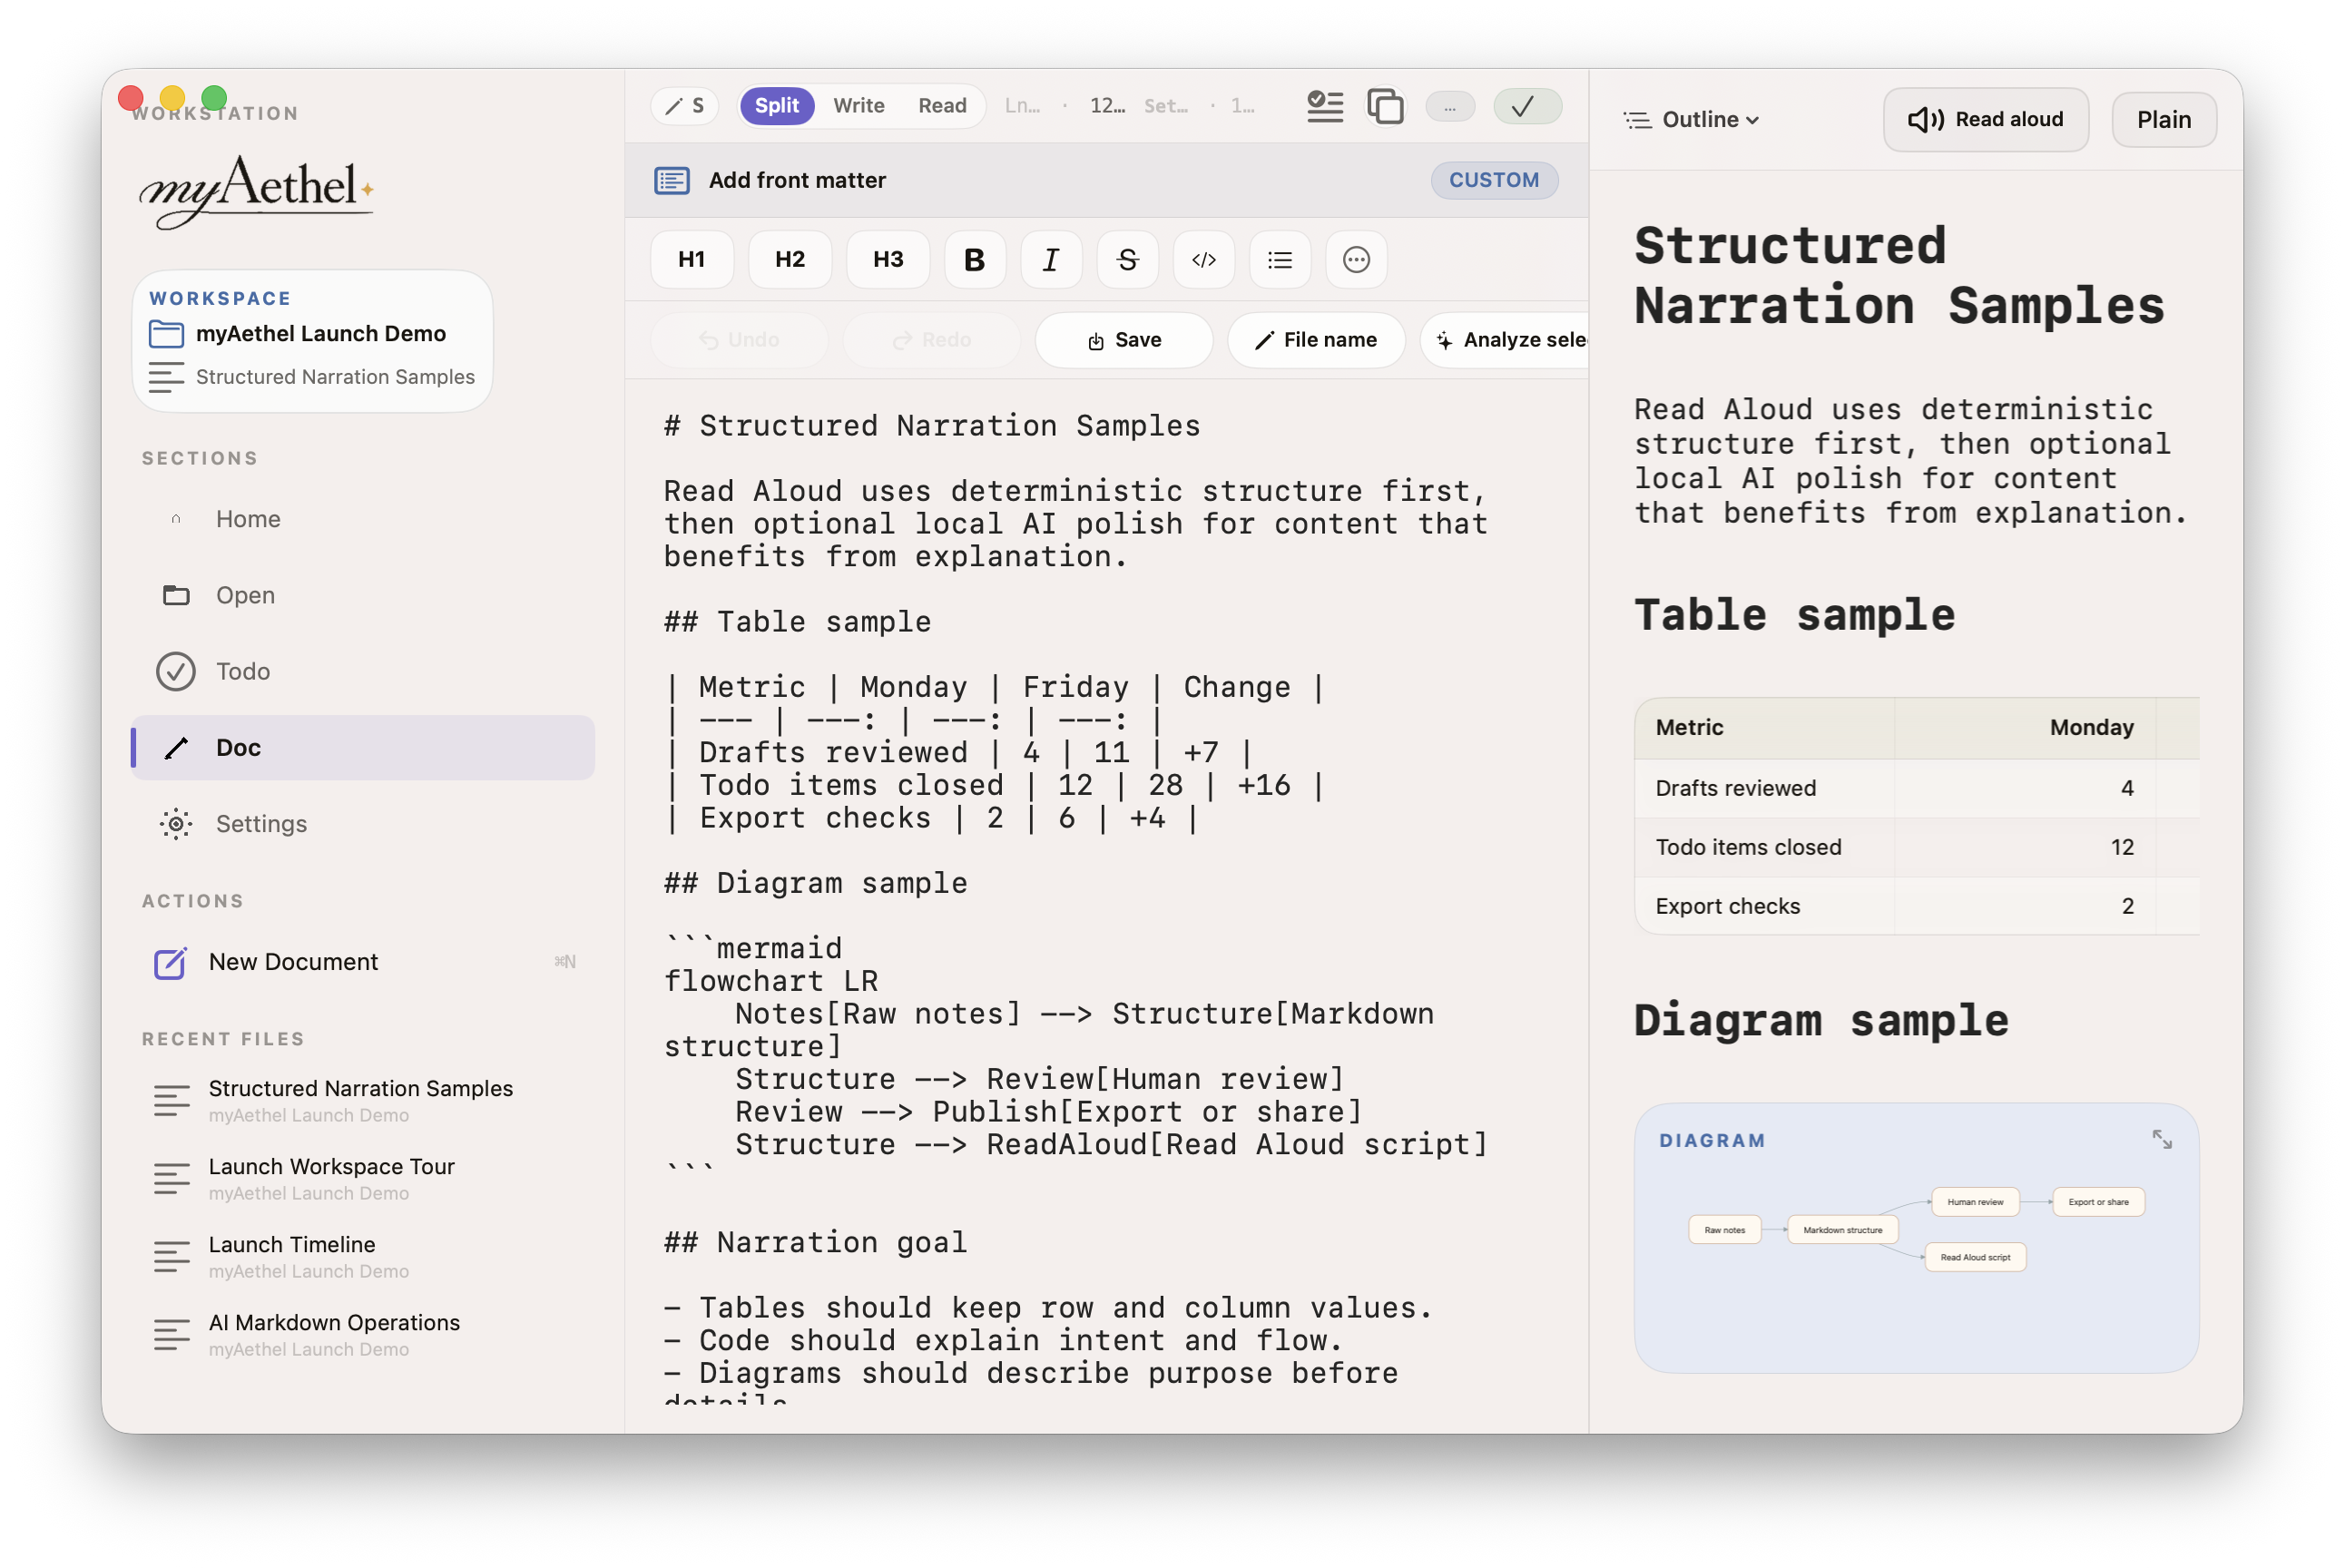The width and height of the screenshot is (2345, 1568).
Task: Click the Diagram sample preview heading
Action: click(x=1820, y=1020)
